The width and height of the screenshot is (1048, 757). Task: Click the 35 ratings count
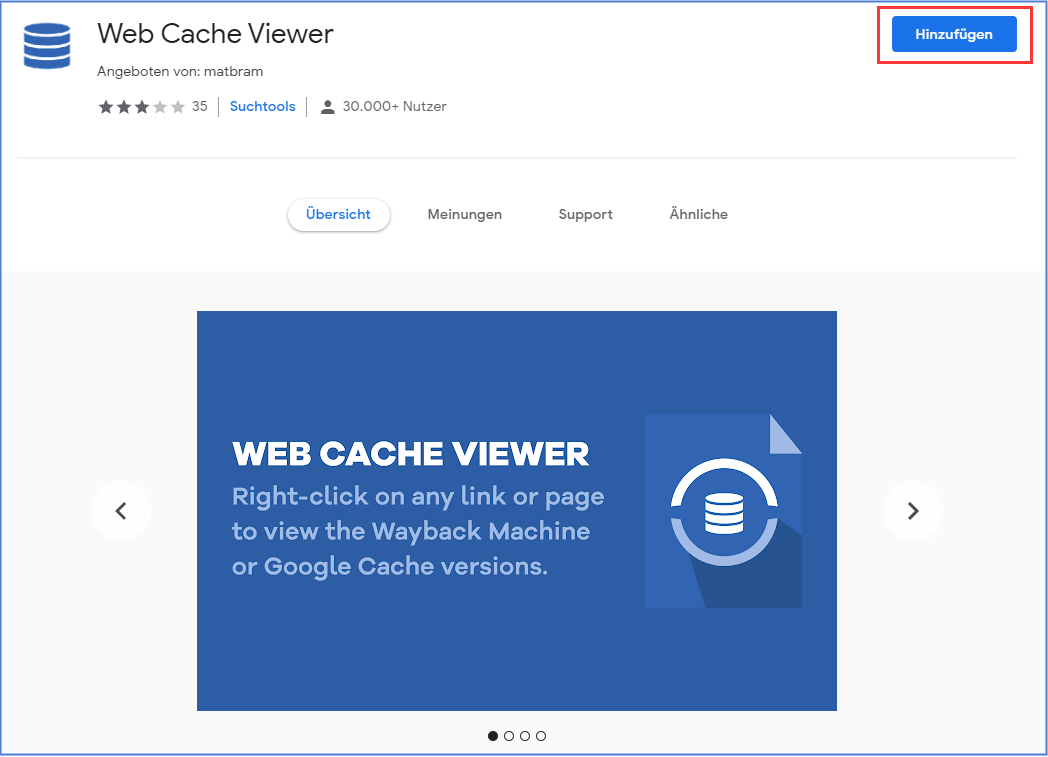(x=199, y=106)
